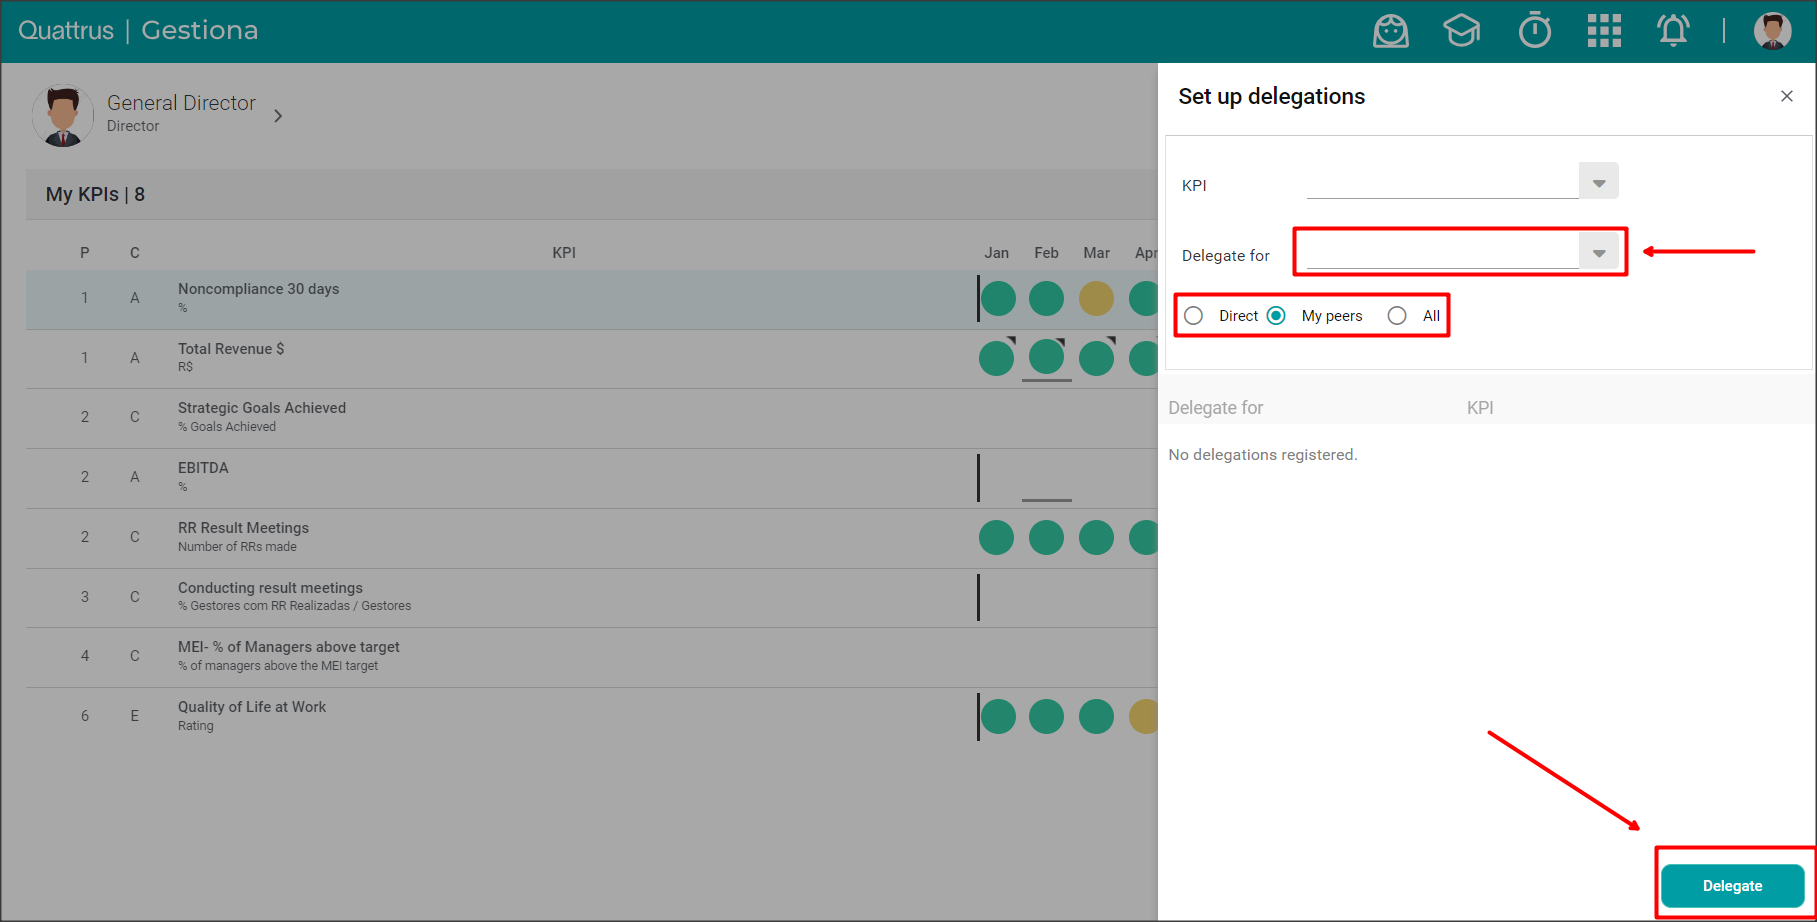Expand the KPI dropdown arrow
Screen dimensions: 1817x922
1598,182
